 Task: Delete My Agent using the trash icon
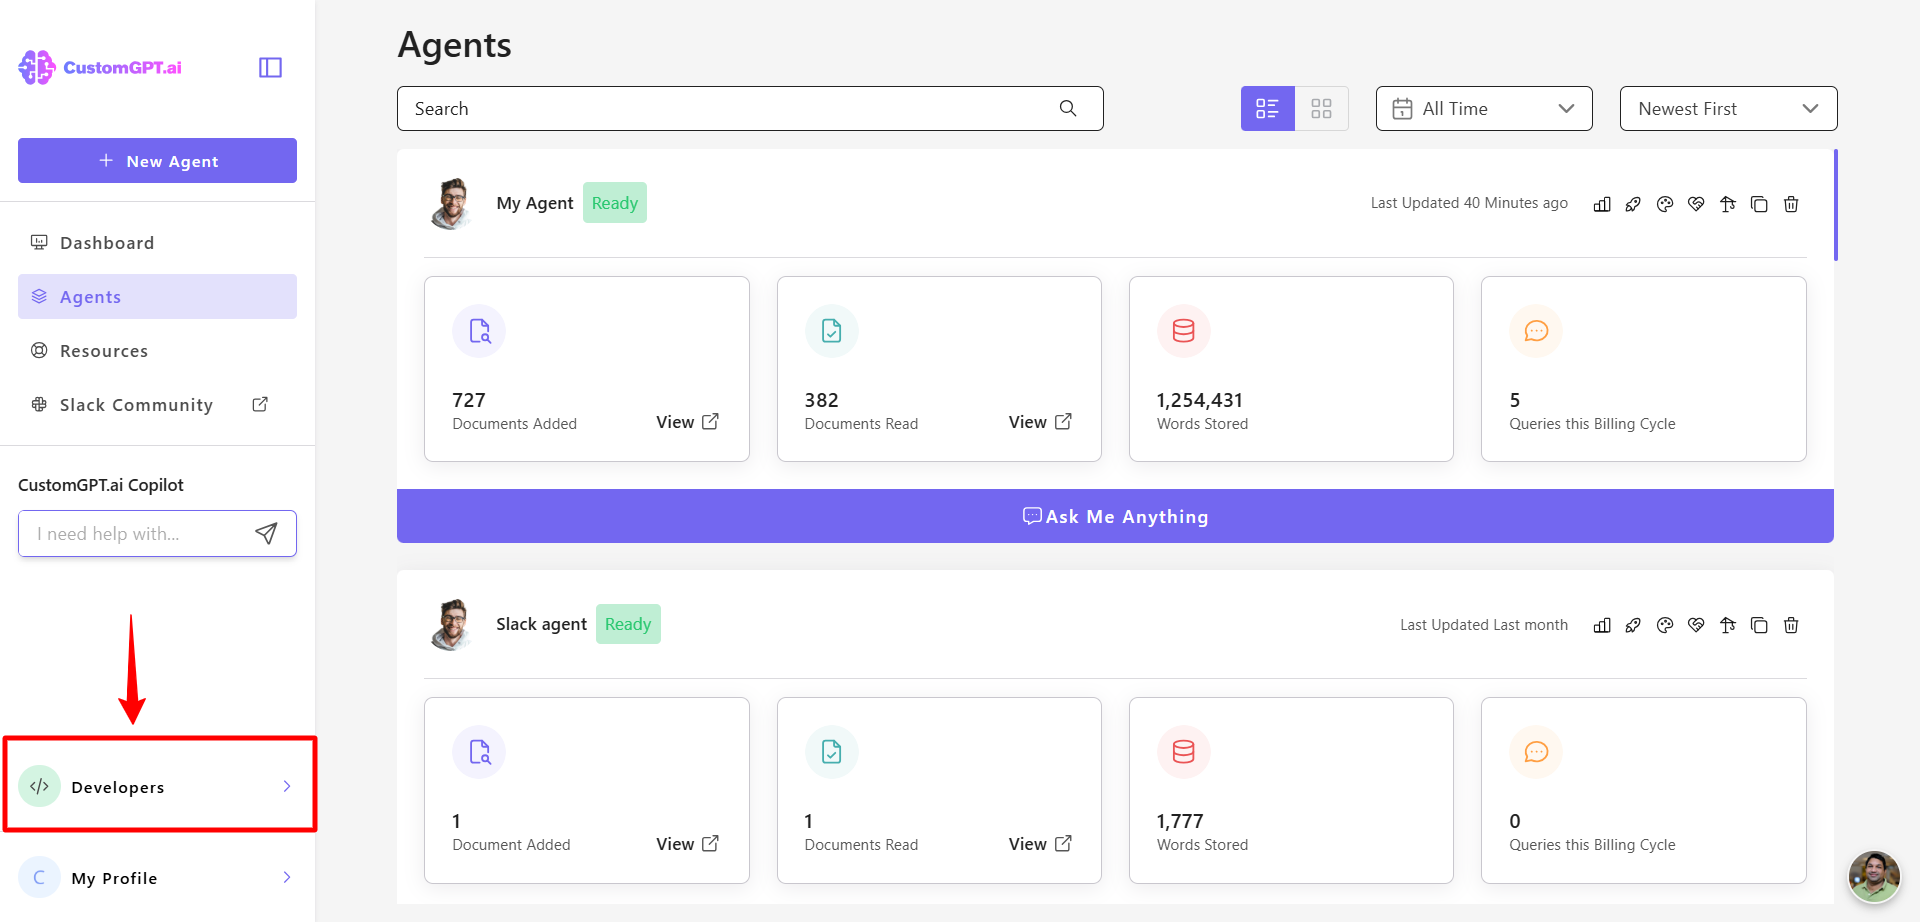[x=1791, y=204]
